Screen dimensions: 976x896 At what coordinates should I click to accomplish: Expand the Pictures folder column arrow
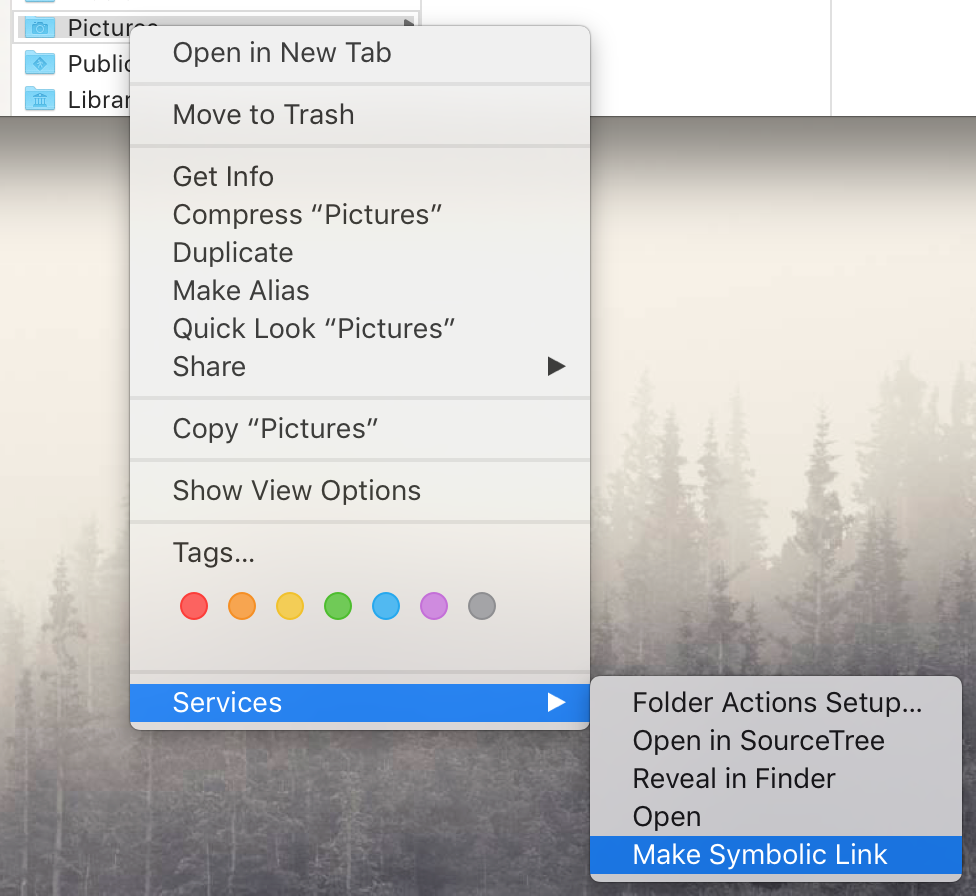point(408,25)
